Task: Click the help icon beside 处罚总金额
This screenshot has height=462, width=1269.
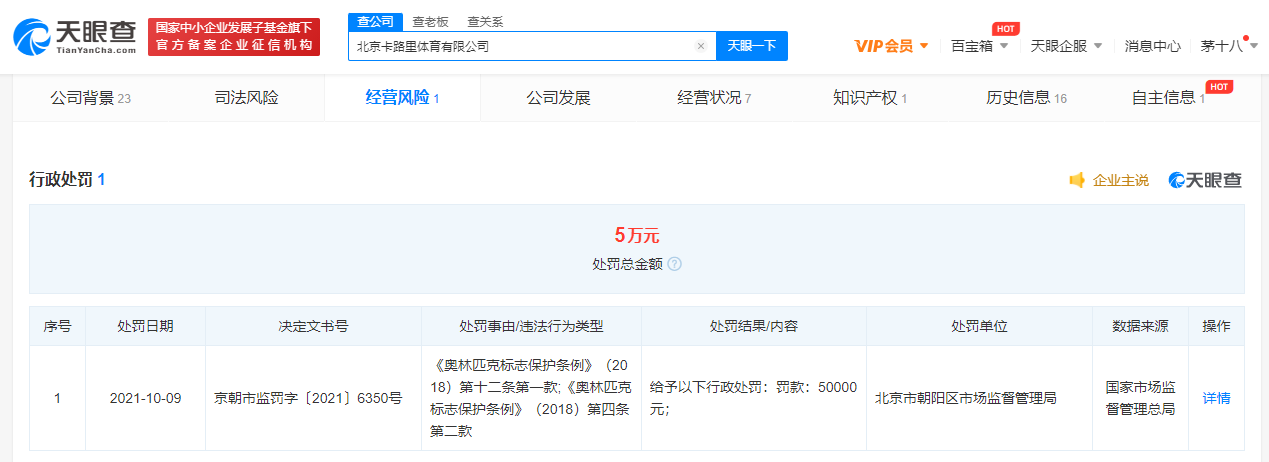Action: [674, 264]
